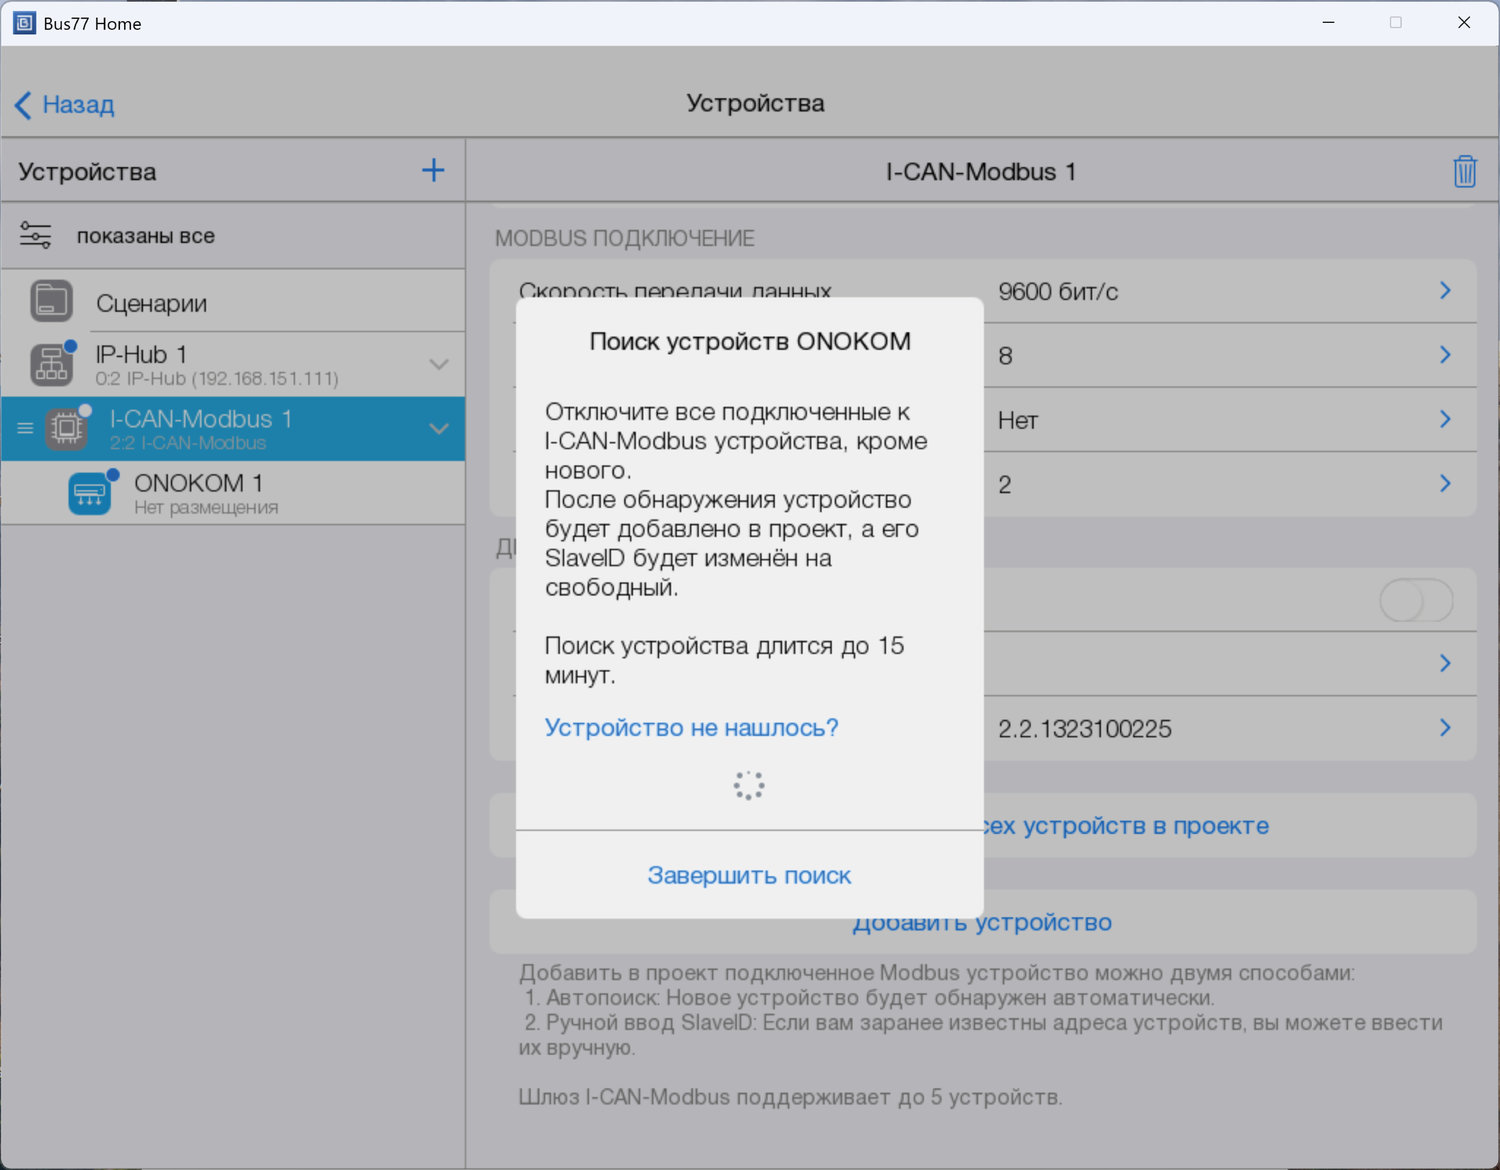Open the Устройство не нашлось? link
The image size is (1500, 1170).
[x=691, y=728]
